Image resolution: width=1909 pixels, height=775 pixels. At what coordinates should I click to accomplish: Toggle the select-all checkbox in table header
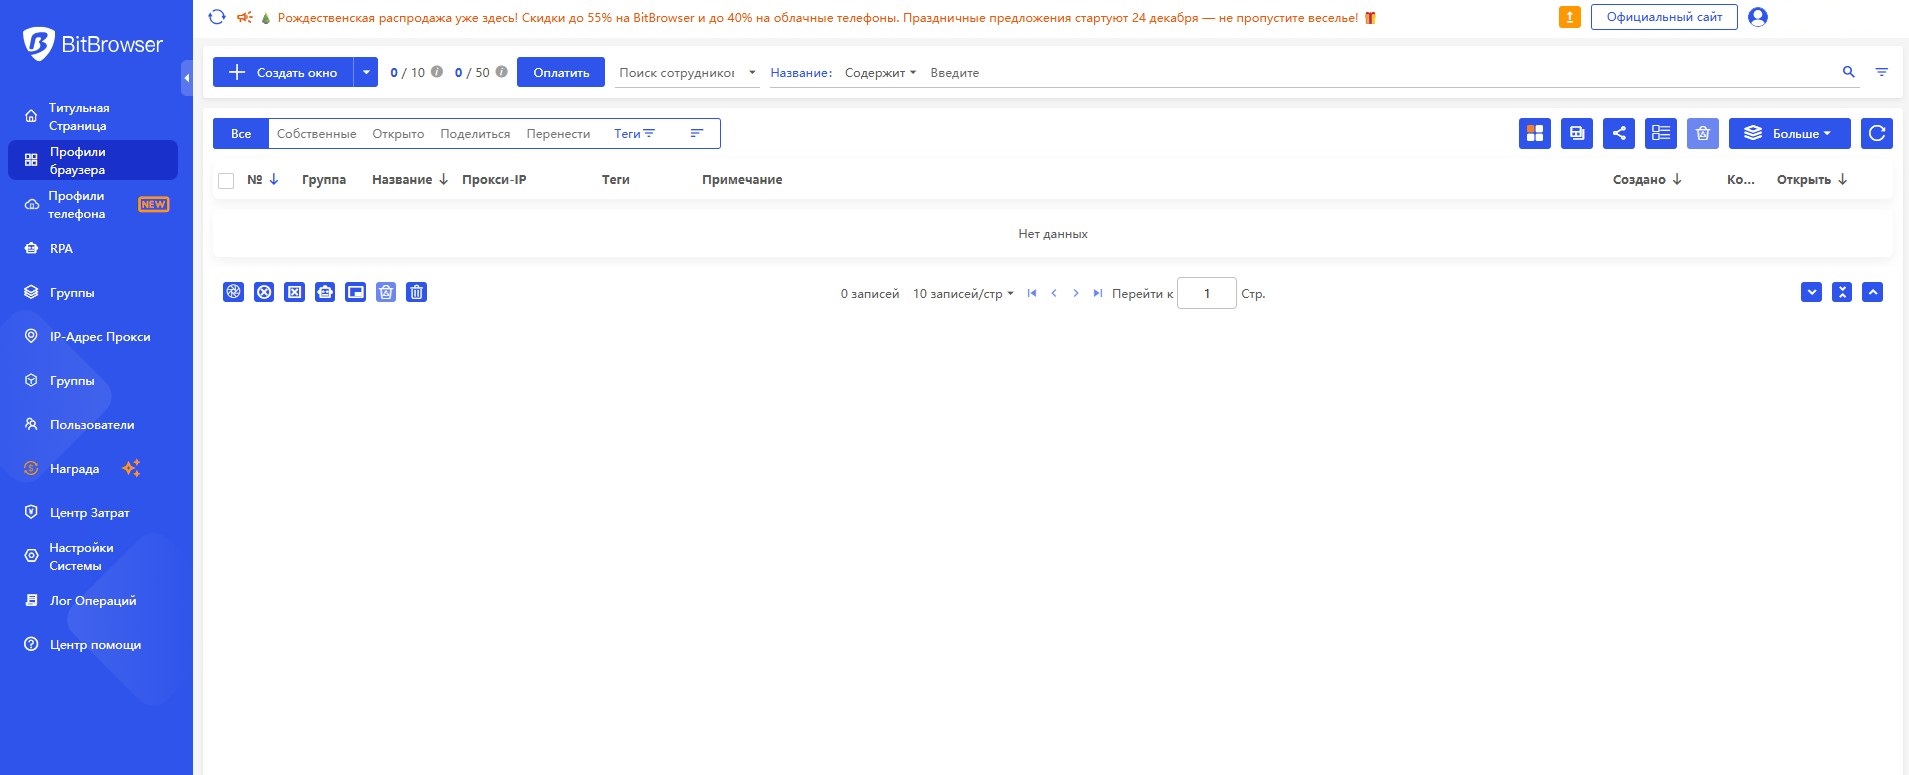[226, 181]
